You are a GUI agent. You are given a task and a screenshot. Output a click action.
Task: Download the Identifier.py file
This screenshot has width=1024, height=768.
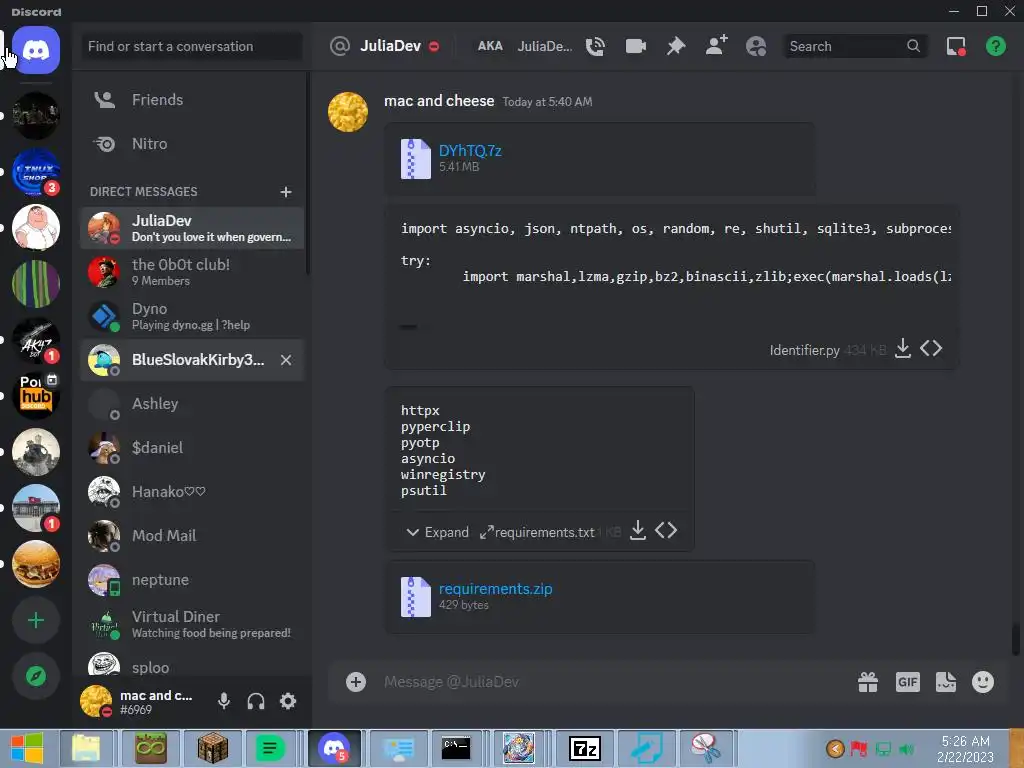coord(903,348)
